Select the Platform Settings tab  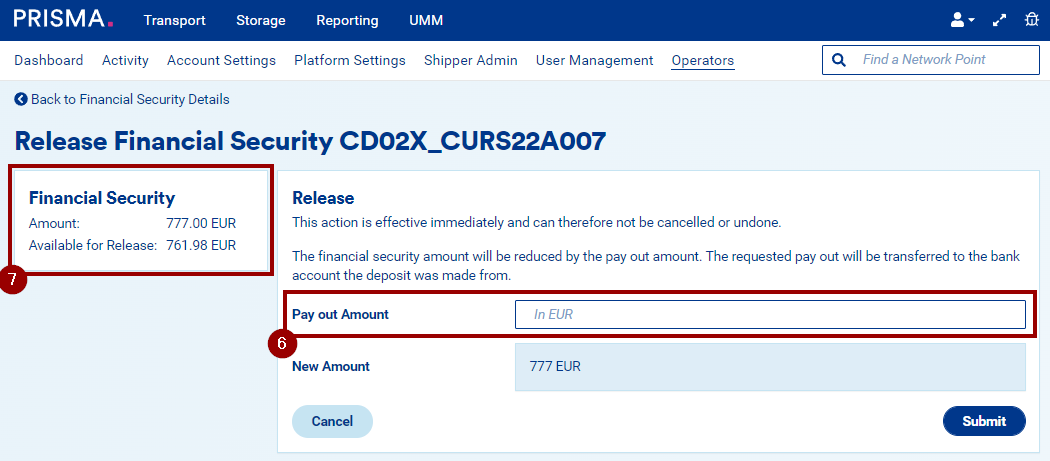pyautogui.click(x=350, y=60)
